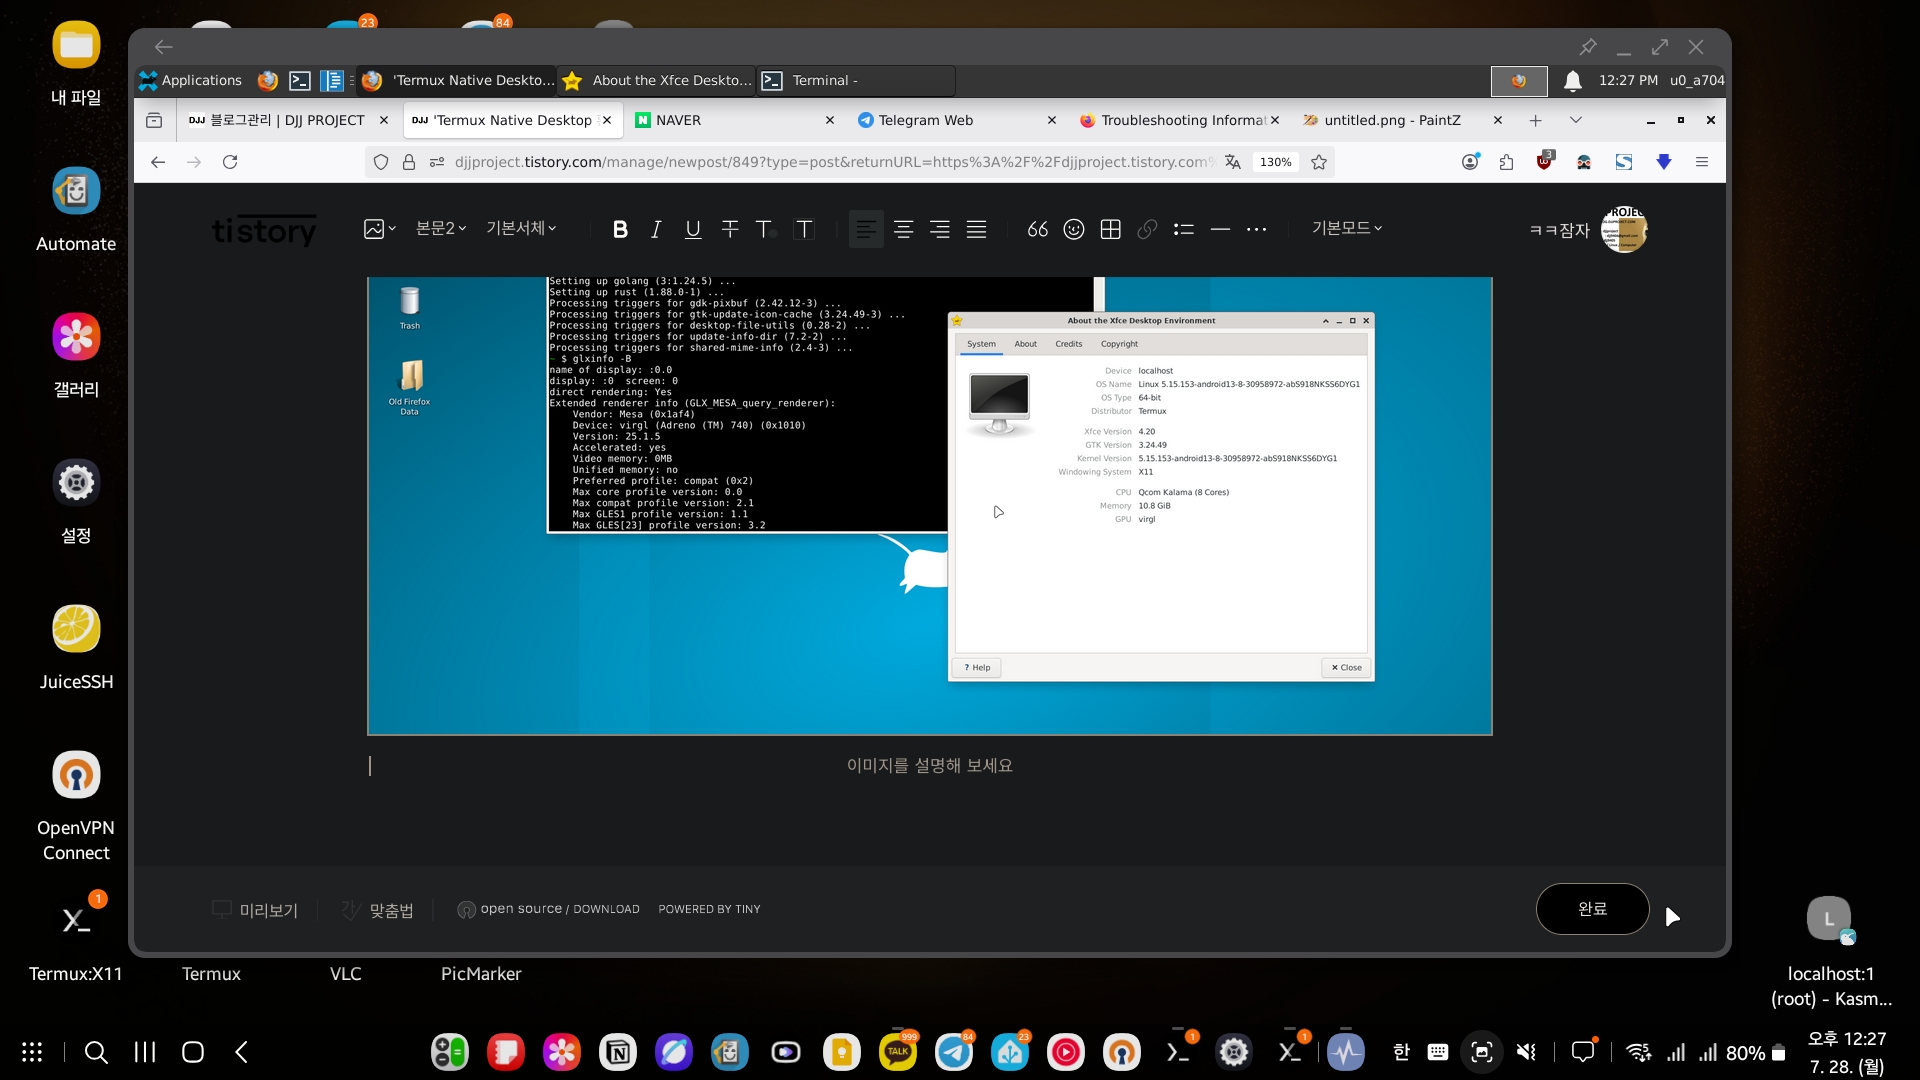Switch to the Telegram Web tab
The width and height of the screenshot is (1920, 1080).
click(925, 120)
